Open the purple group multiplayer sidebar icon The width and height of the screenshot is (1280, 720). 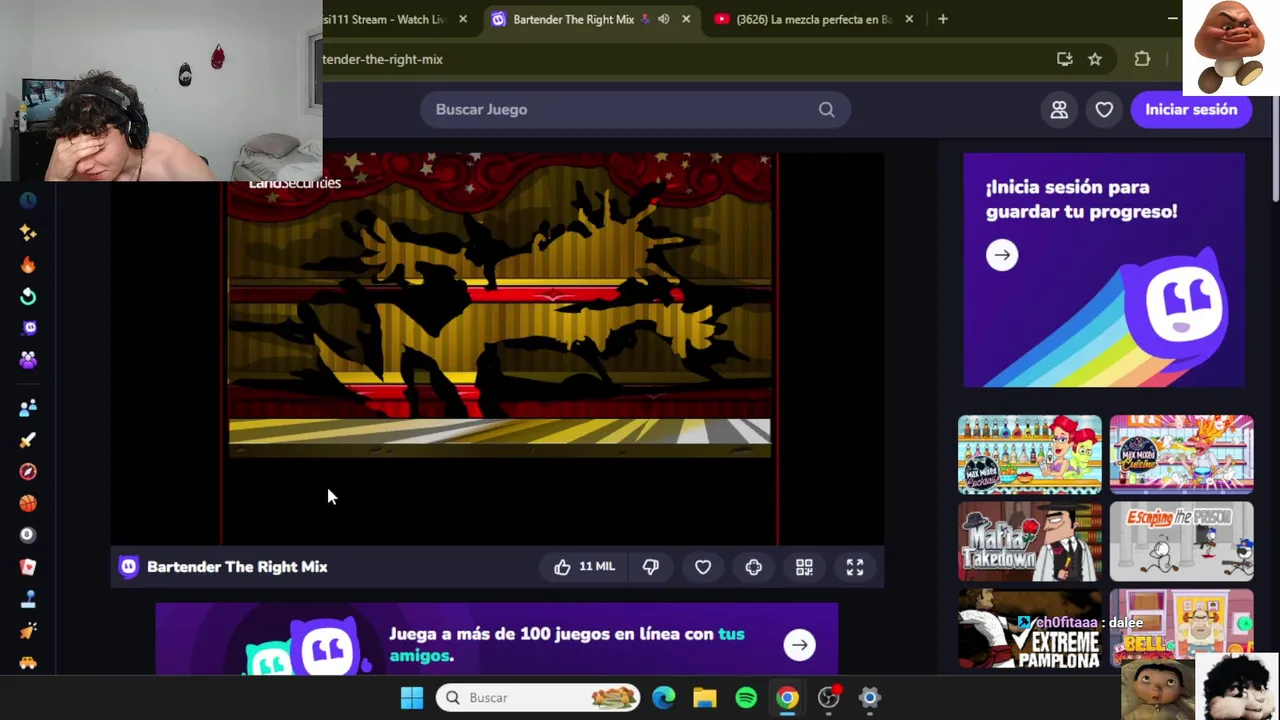click(x=28, y=360)
